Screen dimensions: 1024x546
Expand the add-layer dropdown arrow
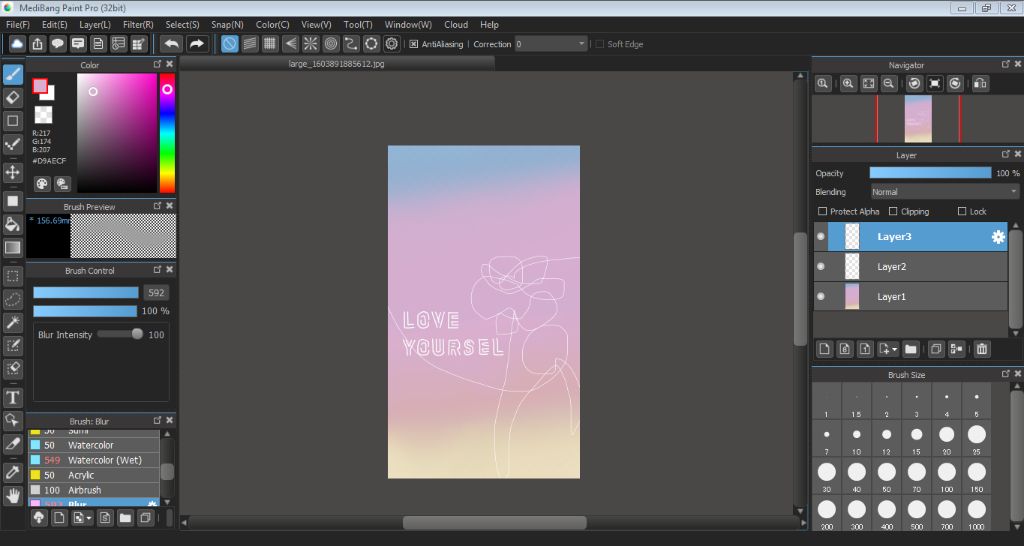pos(895,349)
